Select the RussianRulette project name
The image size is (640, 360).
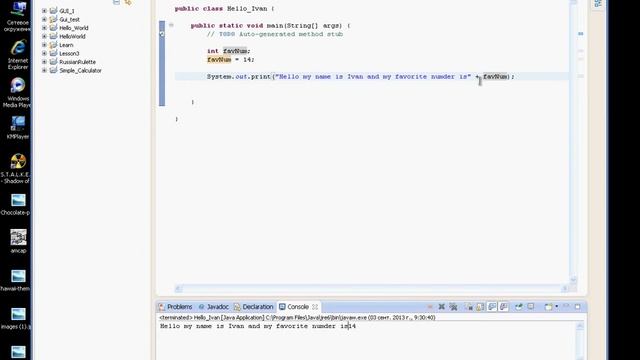(78, 62)
